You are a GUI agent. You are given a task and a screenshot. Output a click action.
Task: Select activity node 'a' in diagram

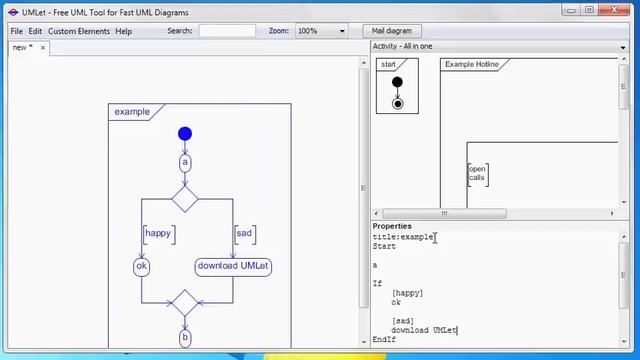click(x=185, y=163)
